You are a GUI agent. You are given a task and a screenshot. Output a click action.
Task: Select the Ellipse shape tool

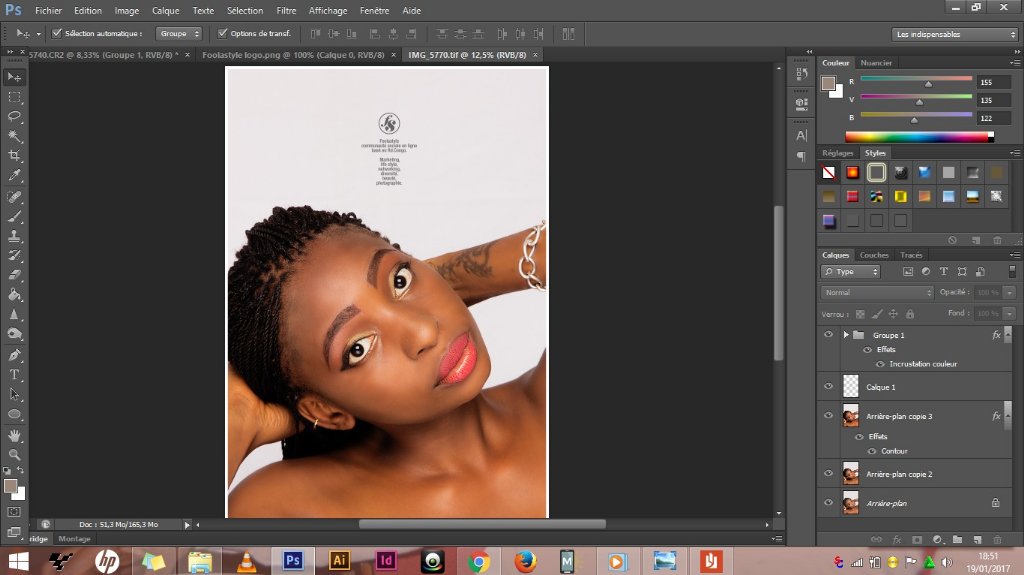(x=14, y=414)
